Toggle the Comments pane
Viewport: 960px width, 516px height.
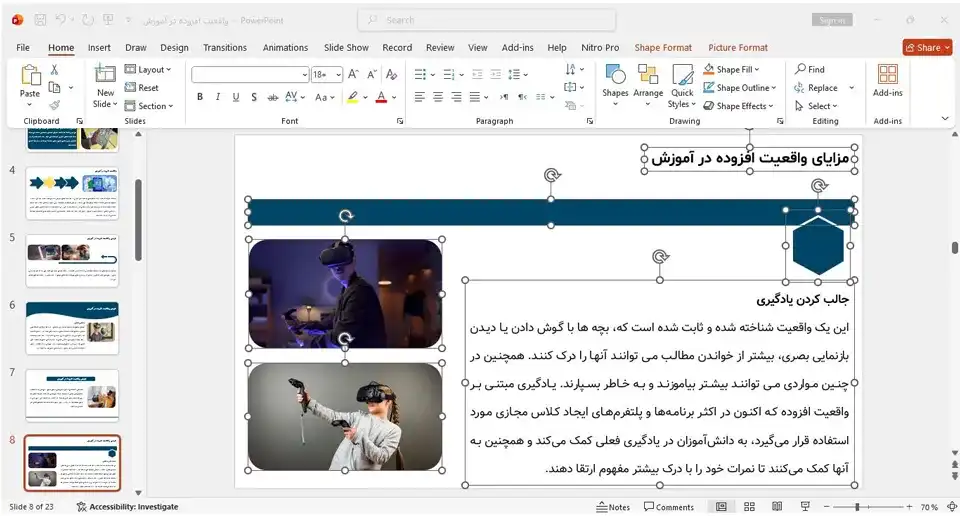click(669, 507)
